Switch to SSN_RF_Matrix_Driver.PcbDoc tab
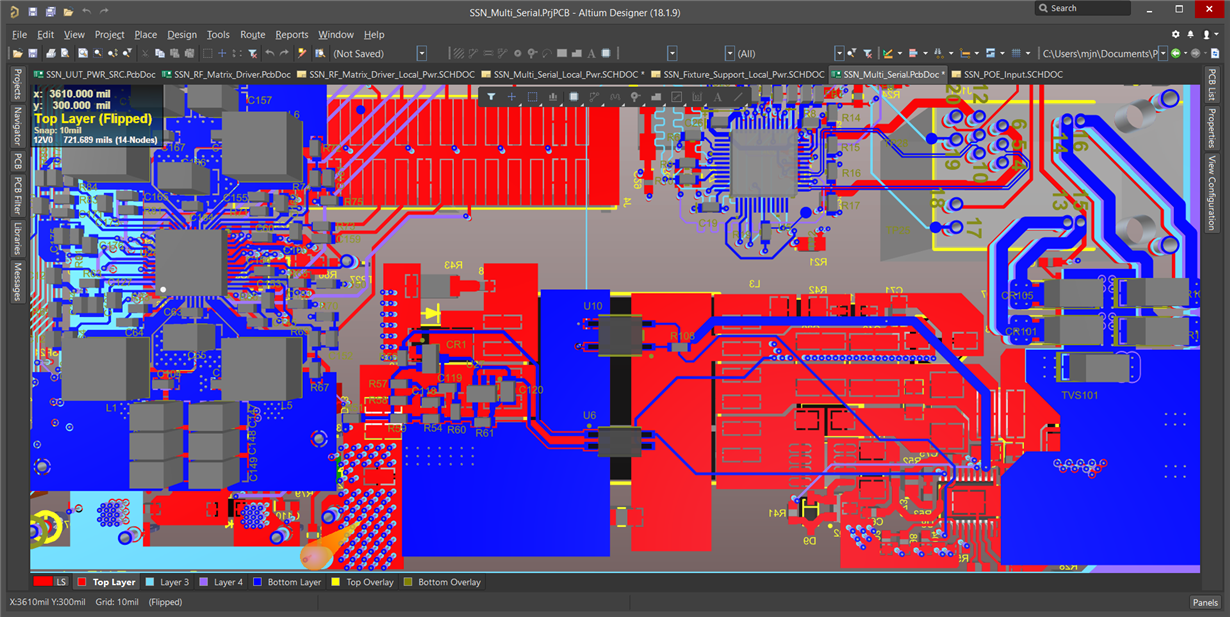The width and height of the screenshot is (1230, 617). click(x=225, y=74)
